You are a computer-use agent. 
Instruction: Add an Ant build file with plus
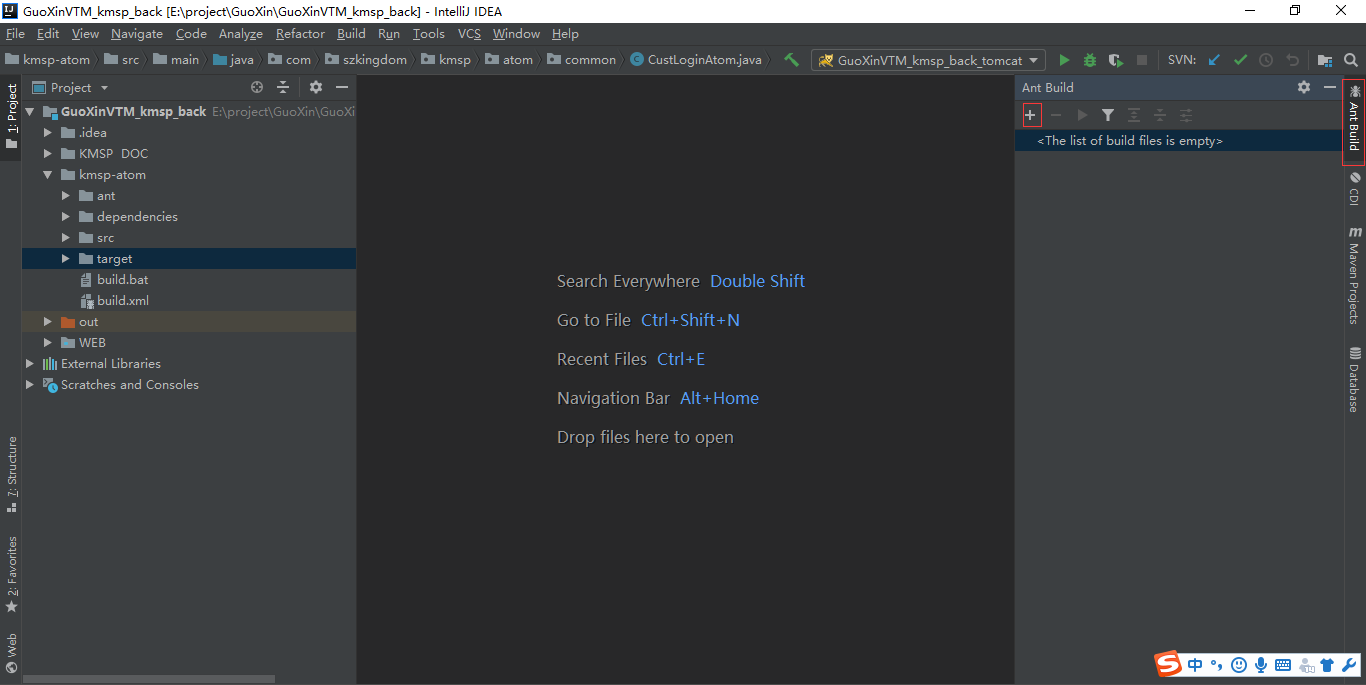(1031, 115)
